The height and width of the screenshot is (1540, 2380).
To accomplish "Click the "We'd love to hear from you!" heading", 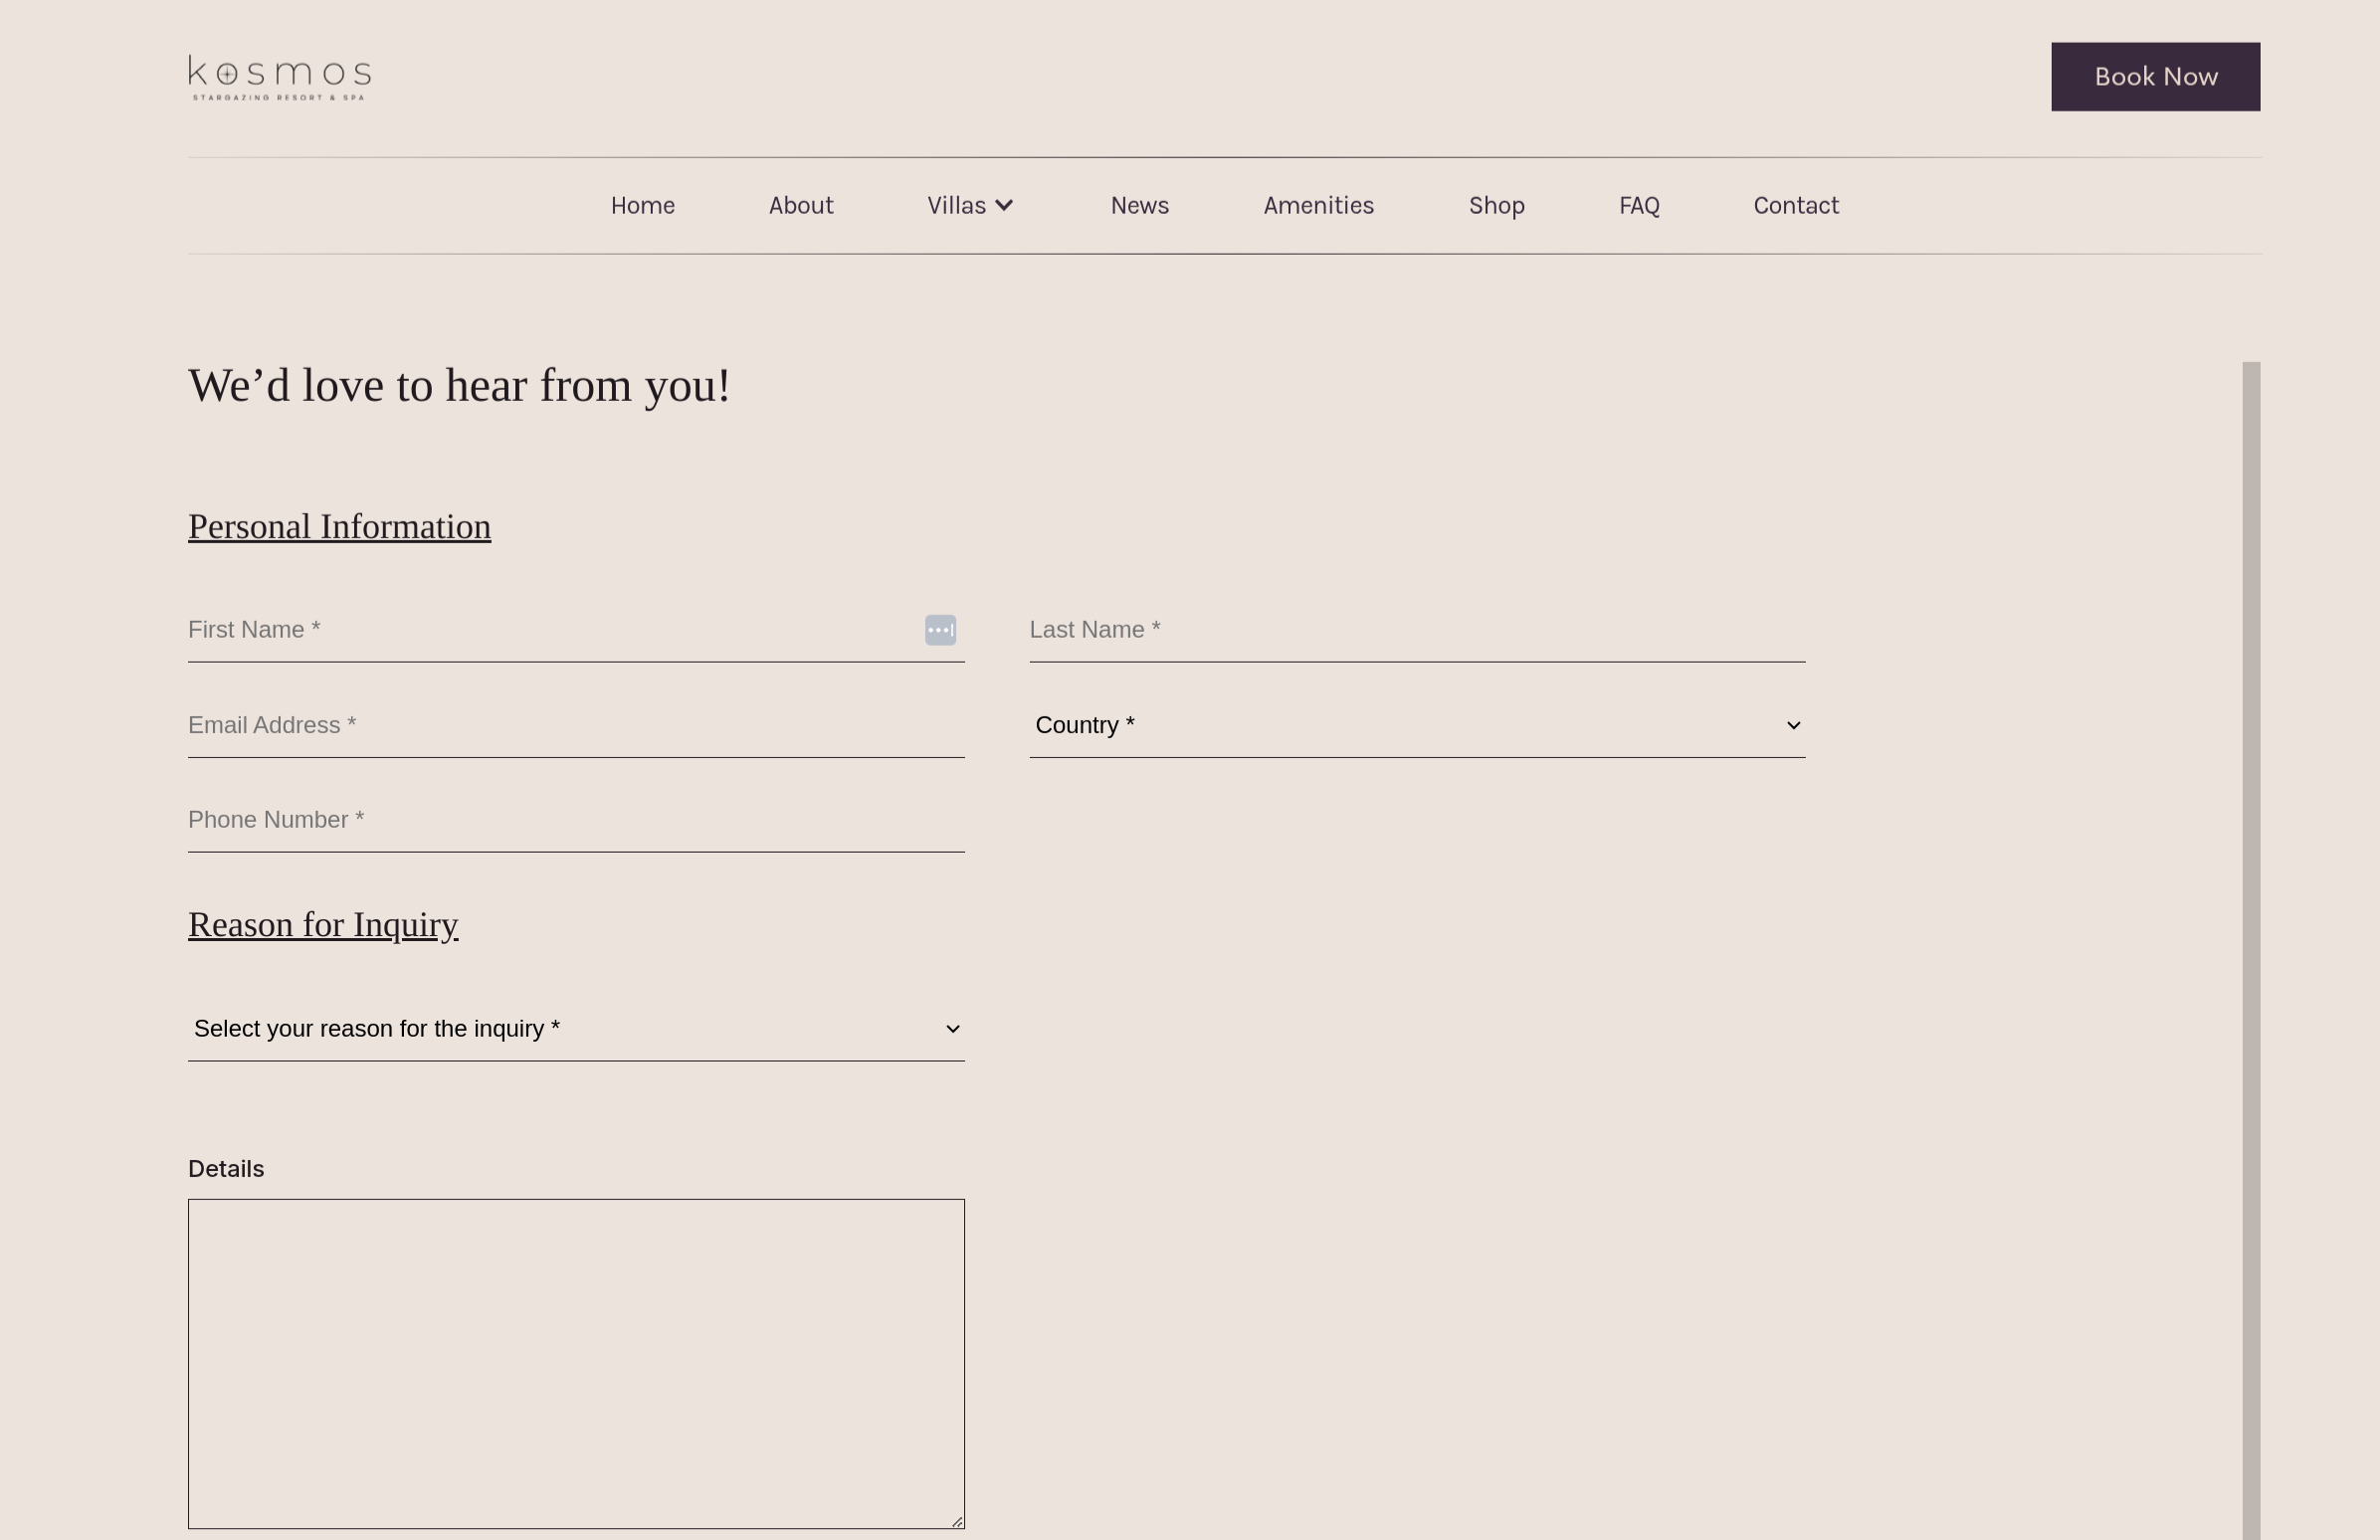I will click(459, 386).
